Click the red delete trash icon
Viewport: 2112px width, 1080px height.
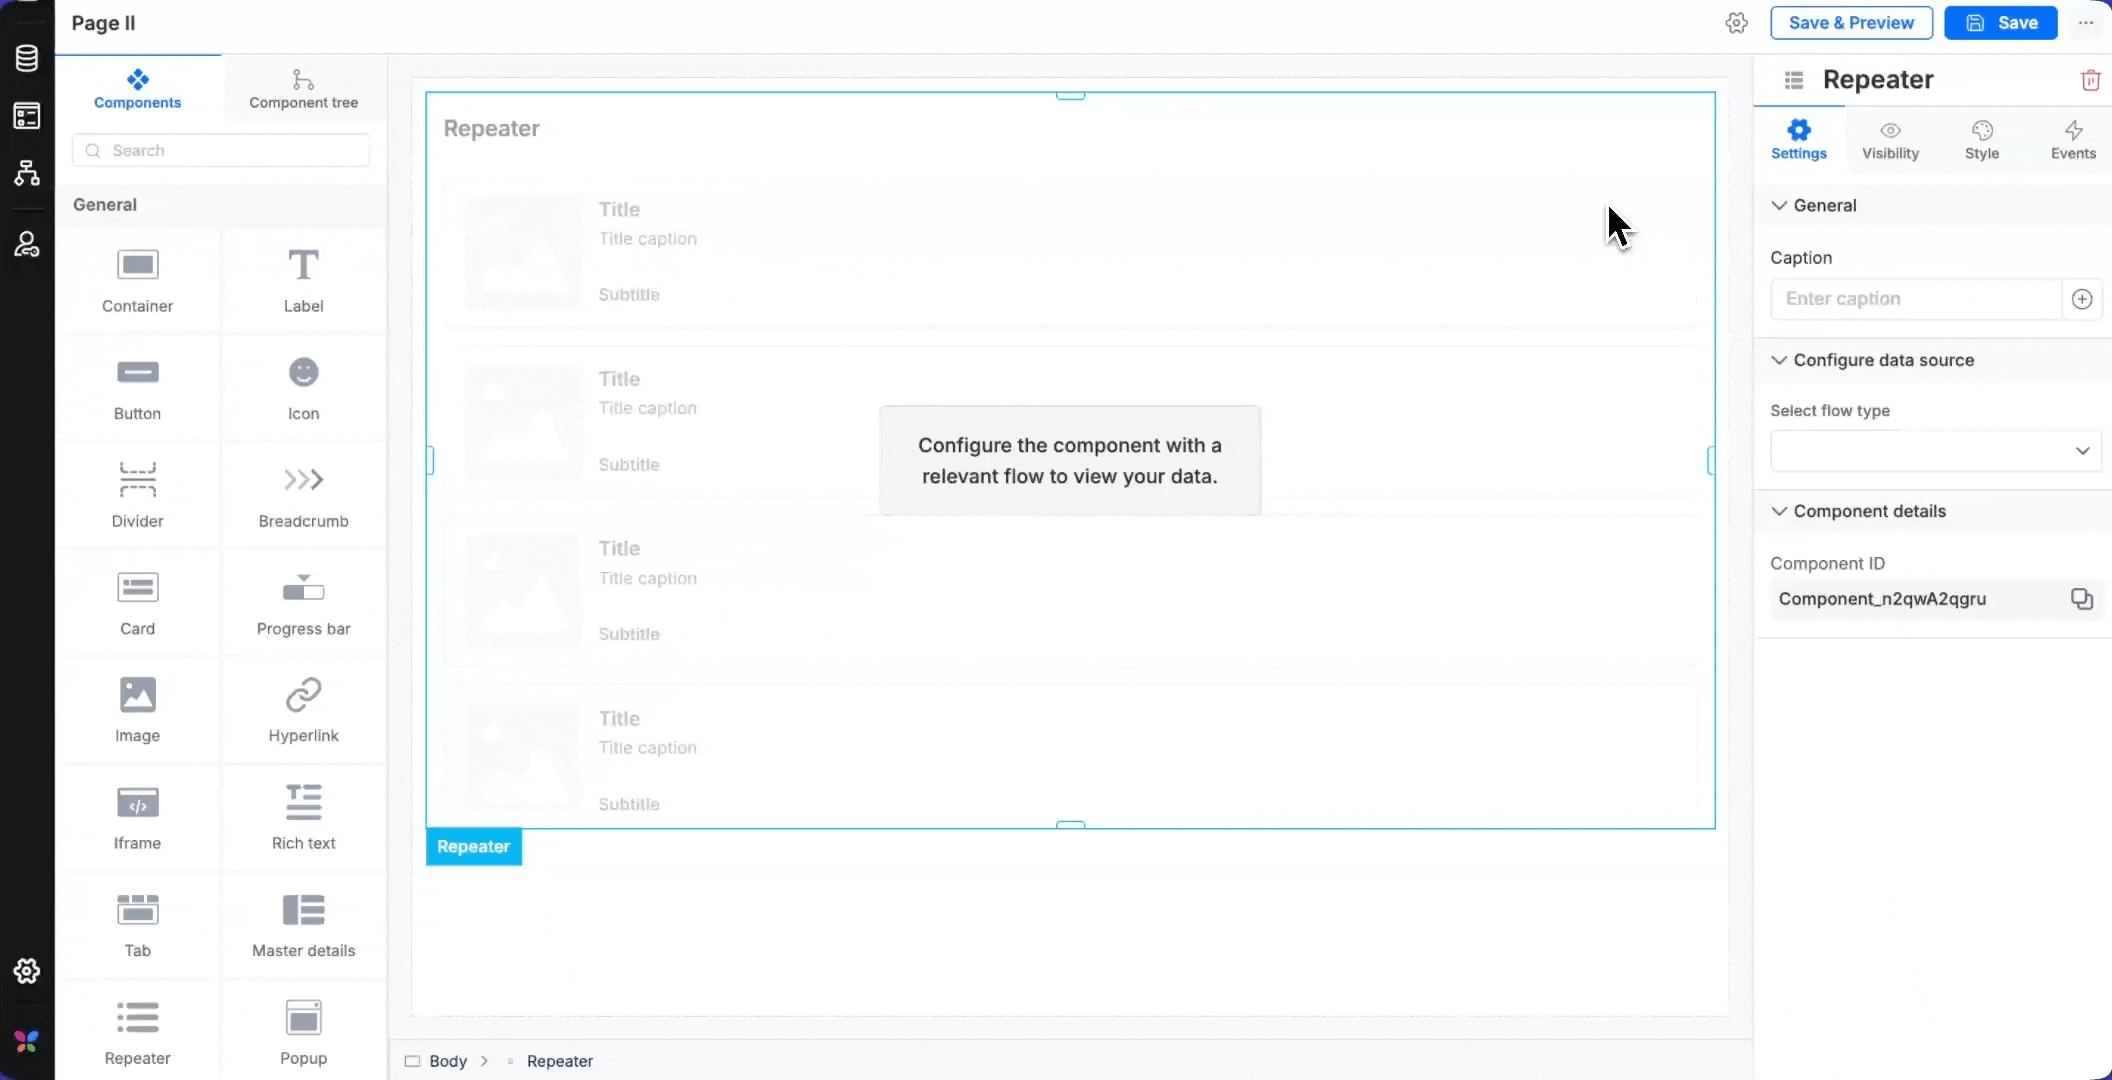[x=2090, y=80]
